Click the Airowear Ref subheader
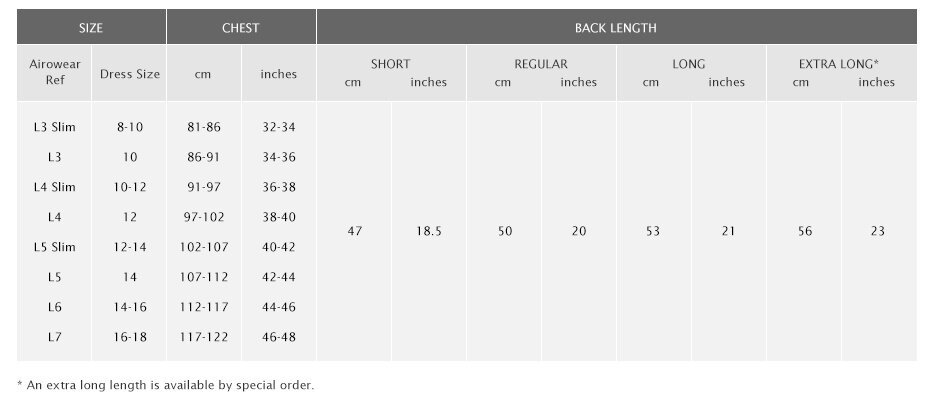 [x=54, y=71]
